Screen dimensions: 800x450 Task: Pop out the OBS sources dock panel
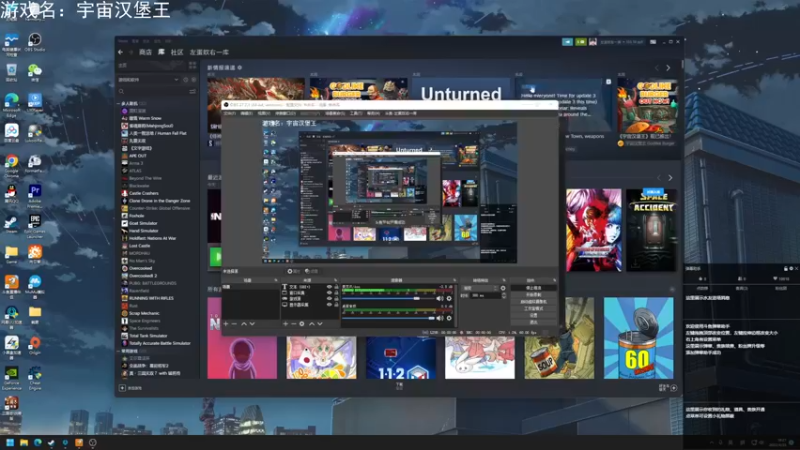[x=335, y=280]
